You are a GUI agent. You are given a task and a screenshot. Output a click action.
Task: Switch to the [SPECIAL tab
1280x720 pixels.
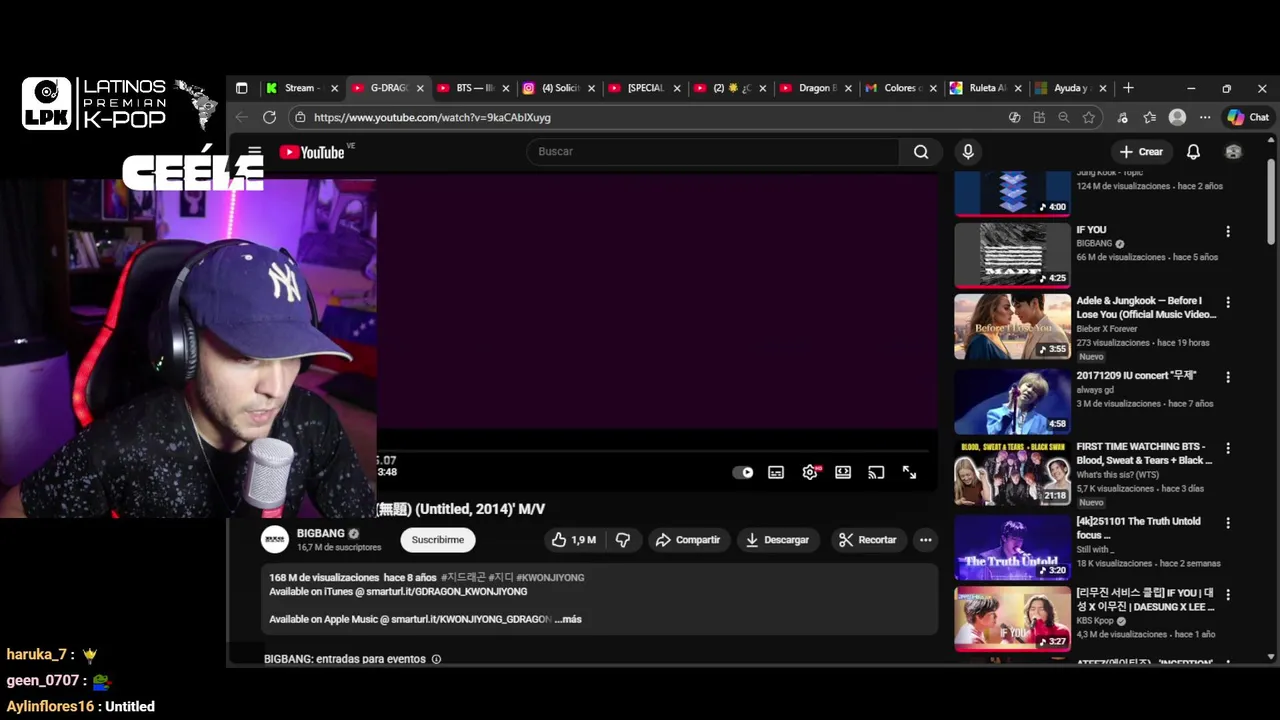tap(643, 88)
